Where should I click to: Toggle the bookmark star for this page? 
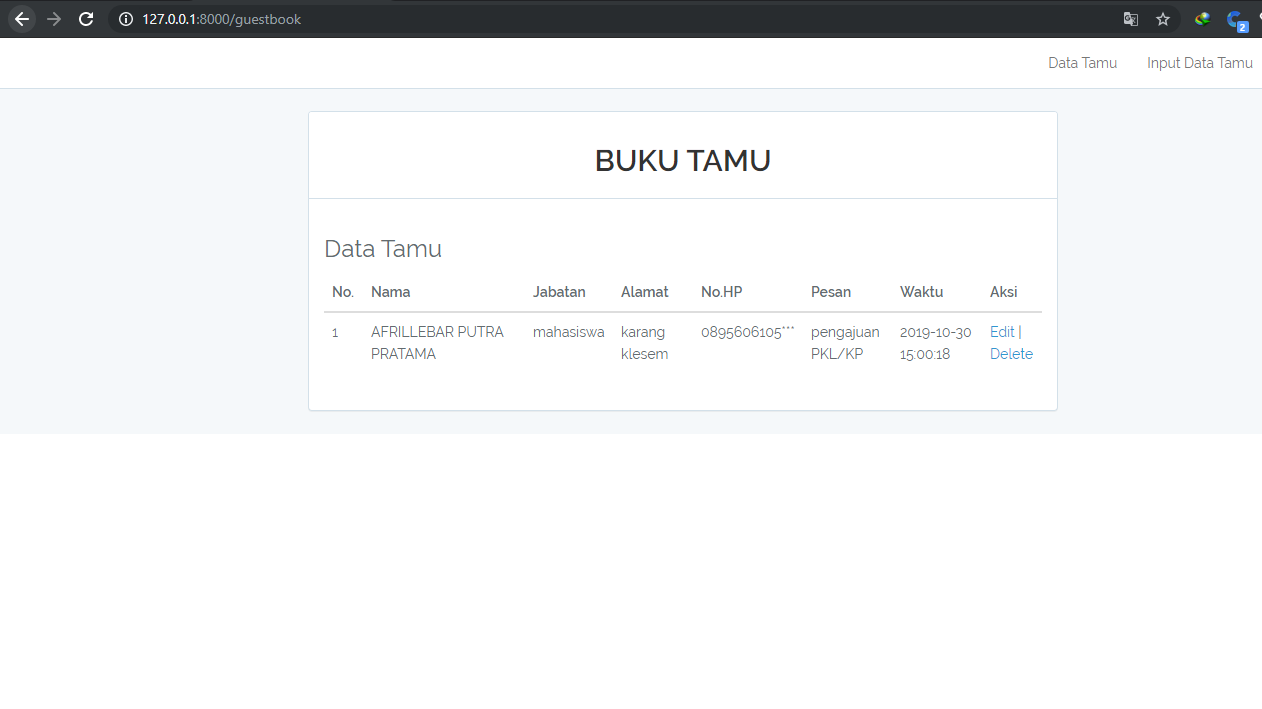coord(1162,18)
